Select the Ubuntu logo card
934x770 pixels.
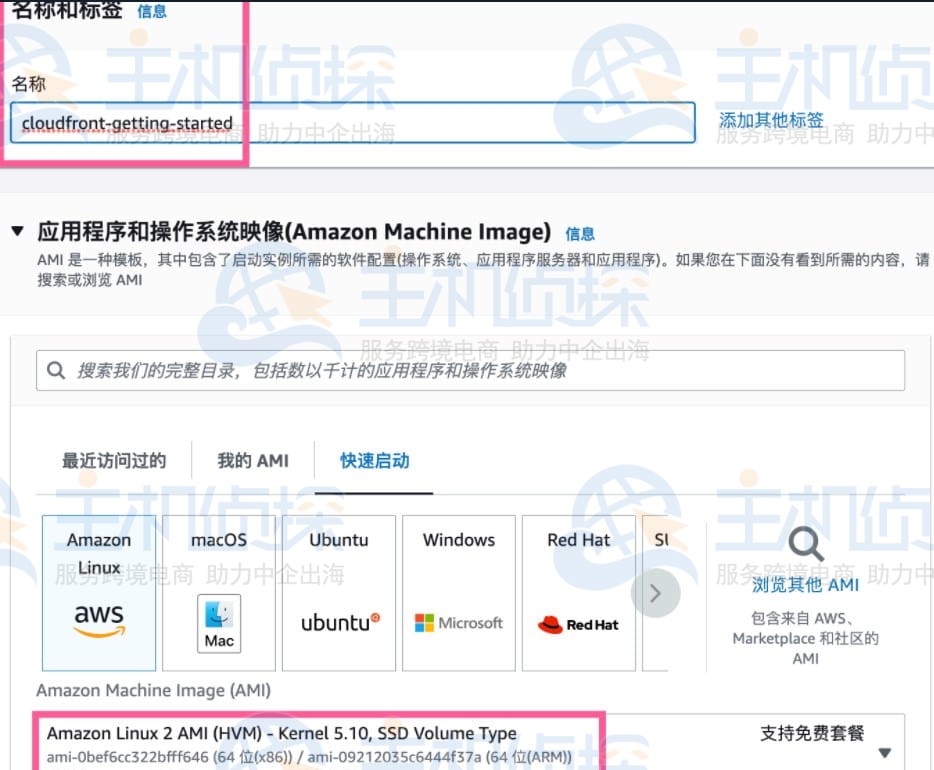tap(338, 592)
